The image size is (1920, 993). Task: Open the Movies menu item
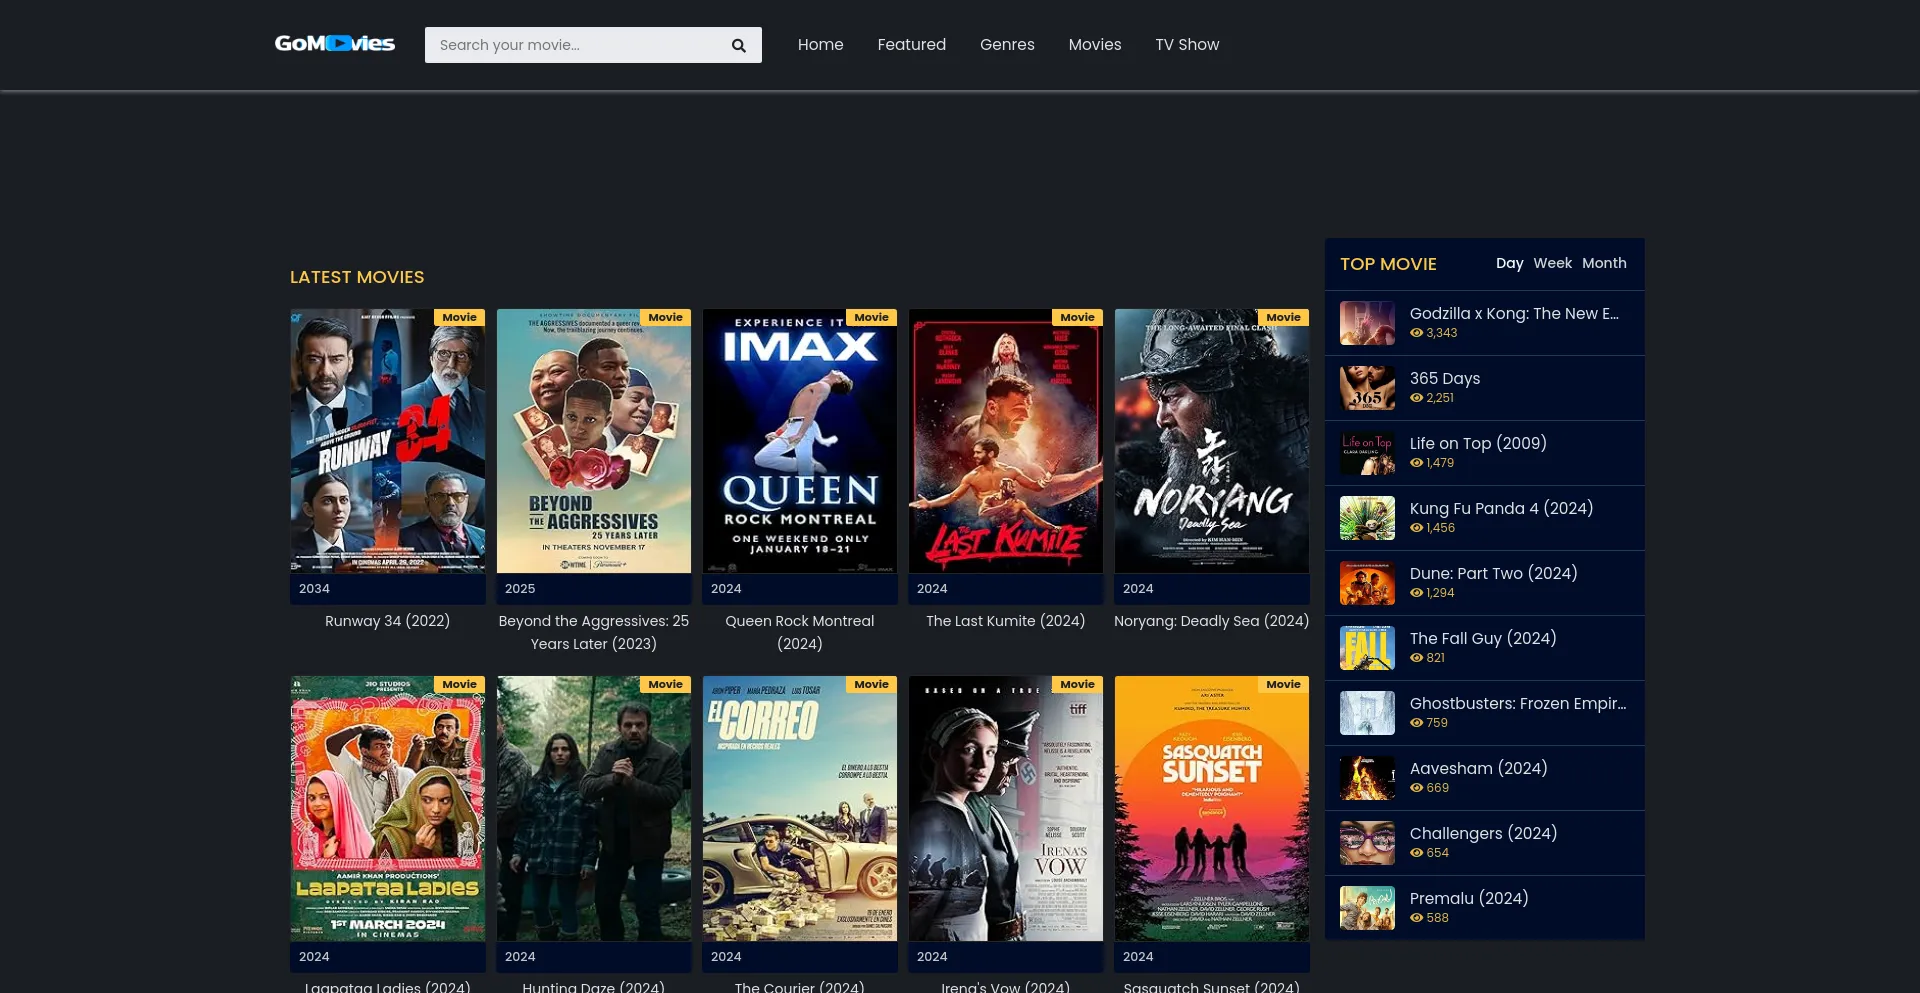[x=1094, y=45]
